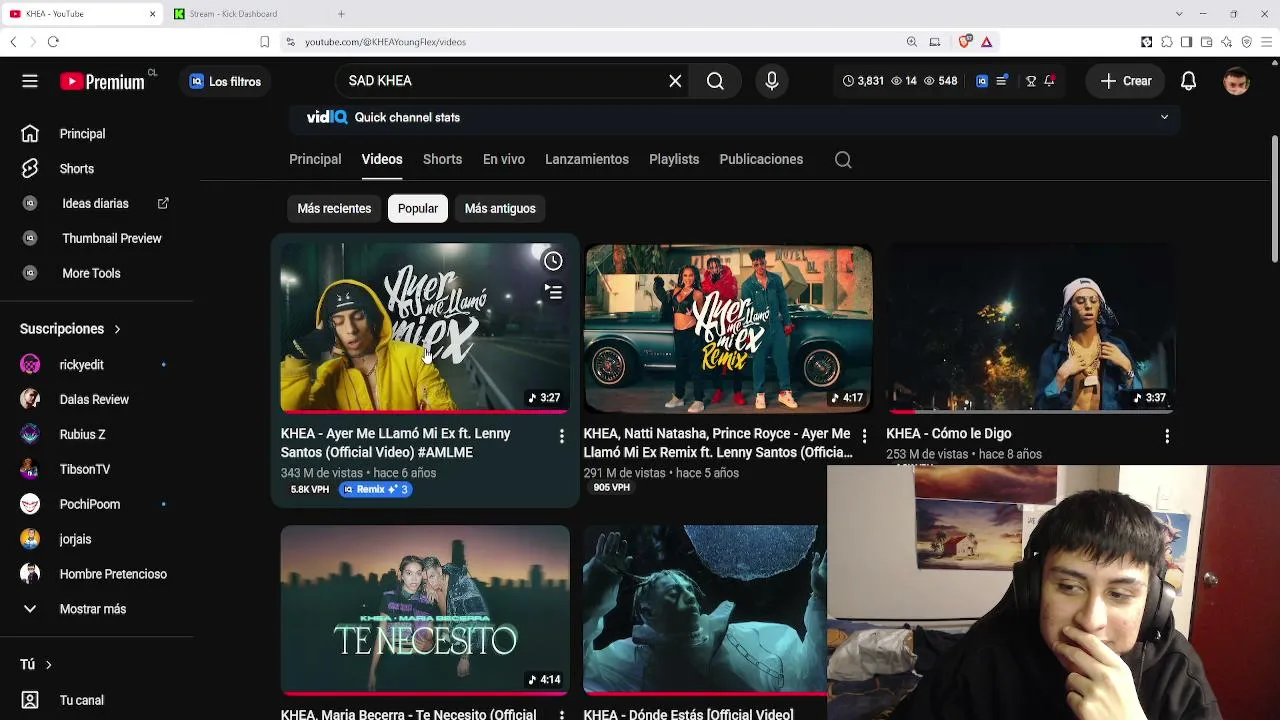Viewport: 1280px width, 720px height.
Task: Open the Ayer Me Llamó Mi Ex thumbnail
Action: (425, 328)
